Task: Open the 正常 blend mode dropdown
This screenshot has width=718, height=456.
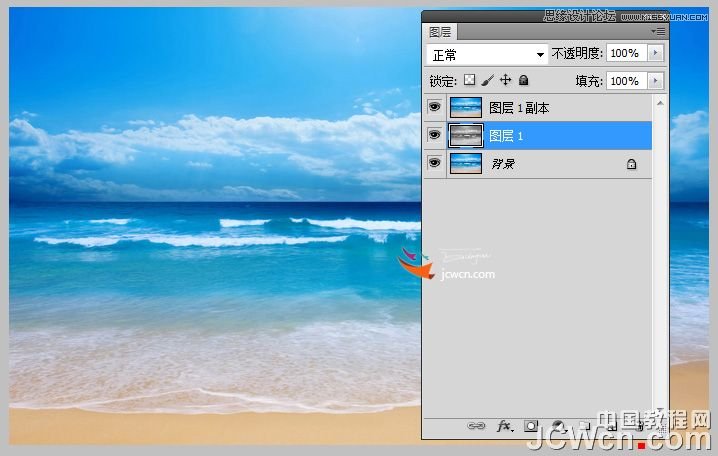Action: tap(487, 55)
